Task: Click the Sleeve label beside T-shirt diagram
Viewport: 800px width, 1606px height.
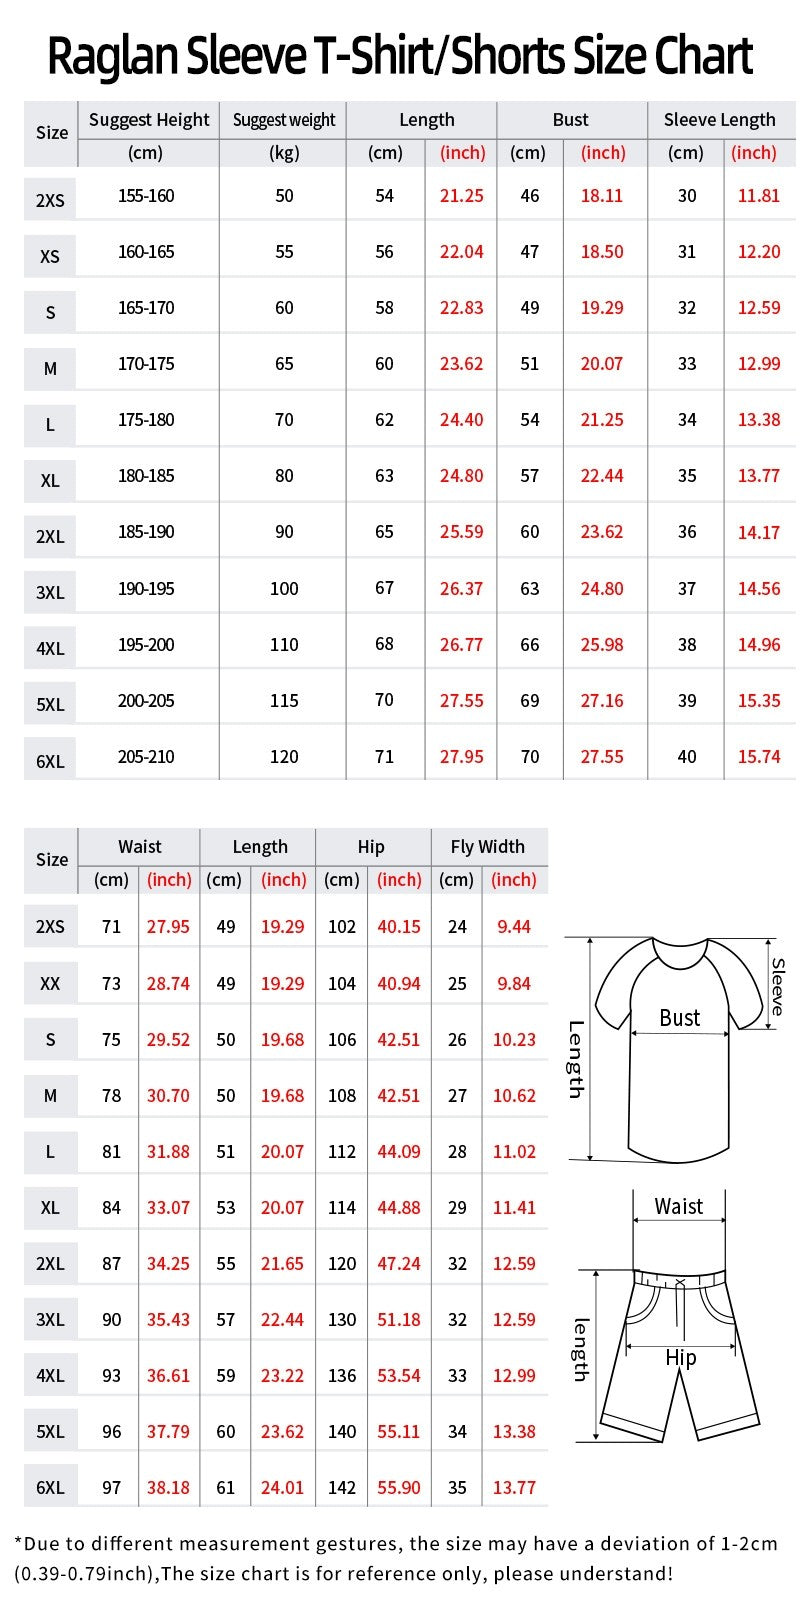Action: click(x=777, y=986)
